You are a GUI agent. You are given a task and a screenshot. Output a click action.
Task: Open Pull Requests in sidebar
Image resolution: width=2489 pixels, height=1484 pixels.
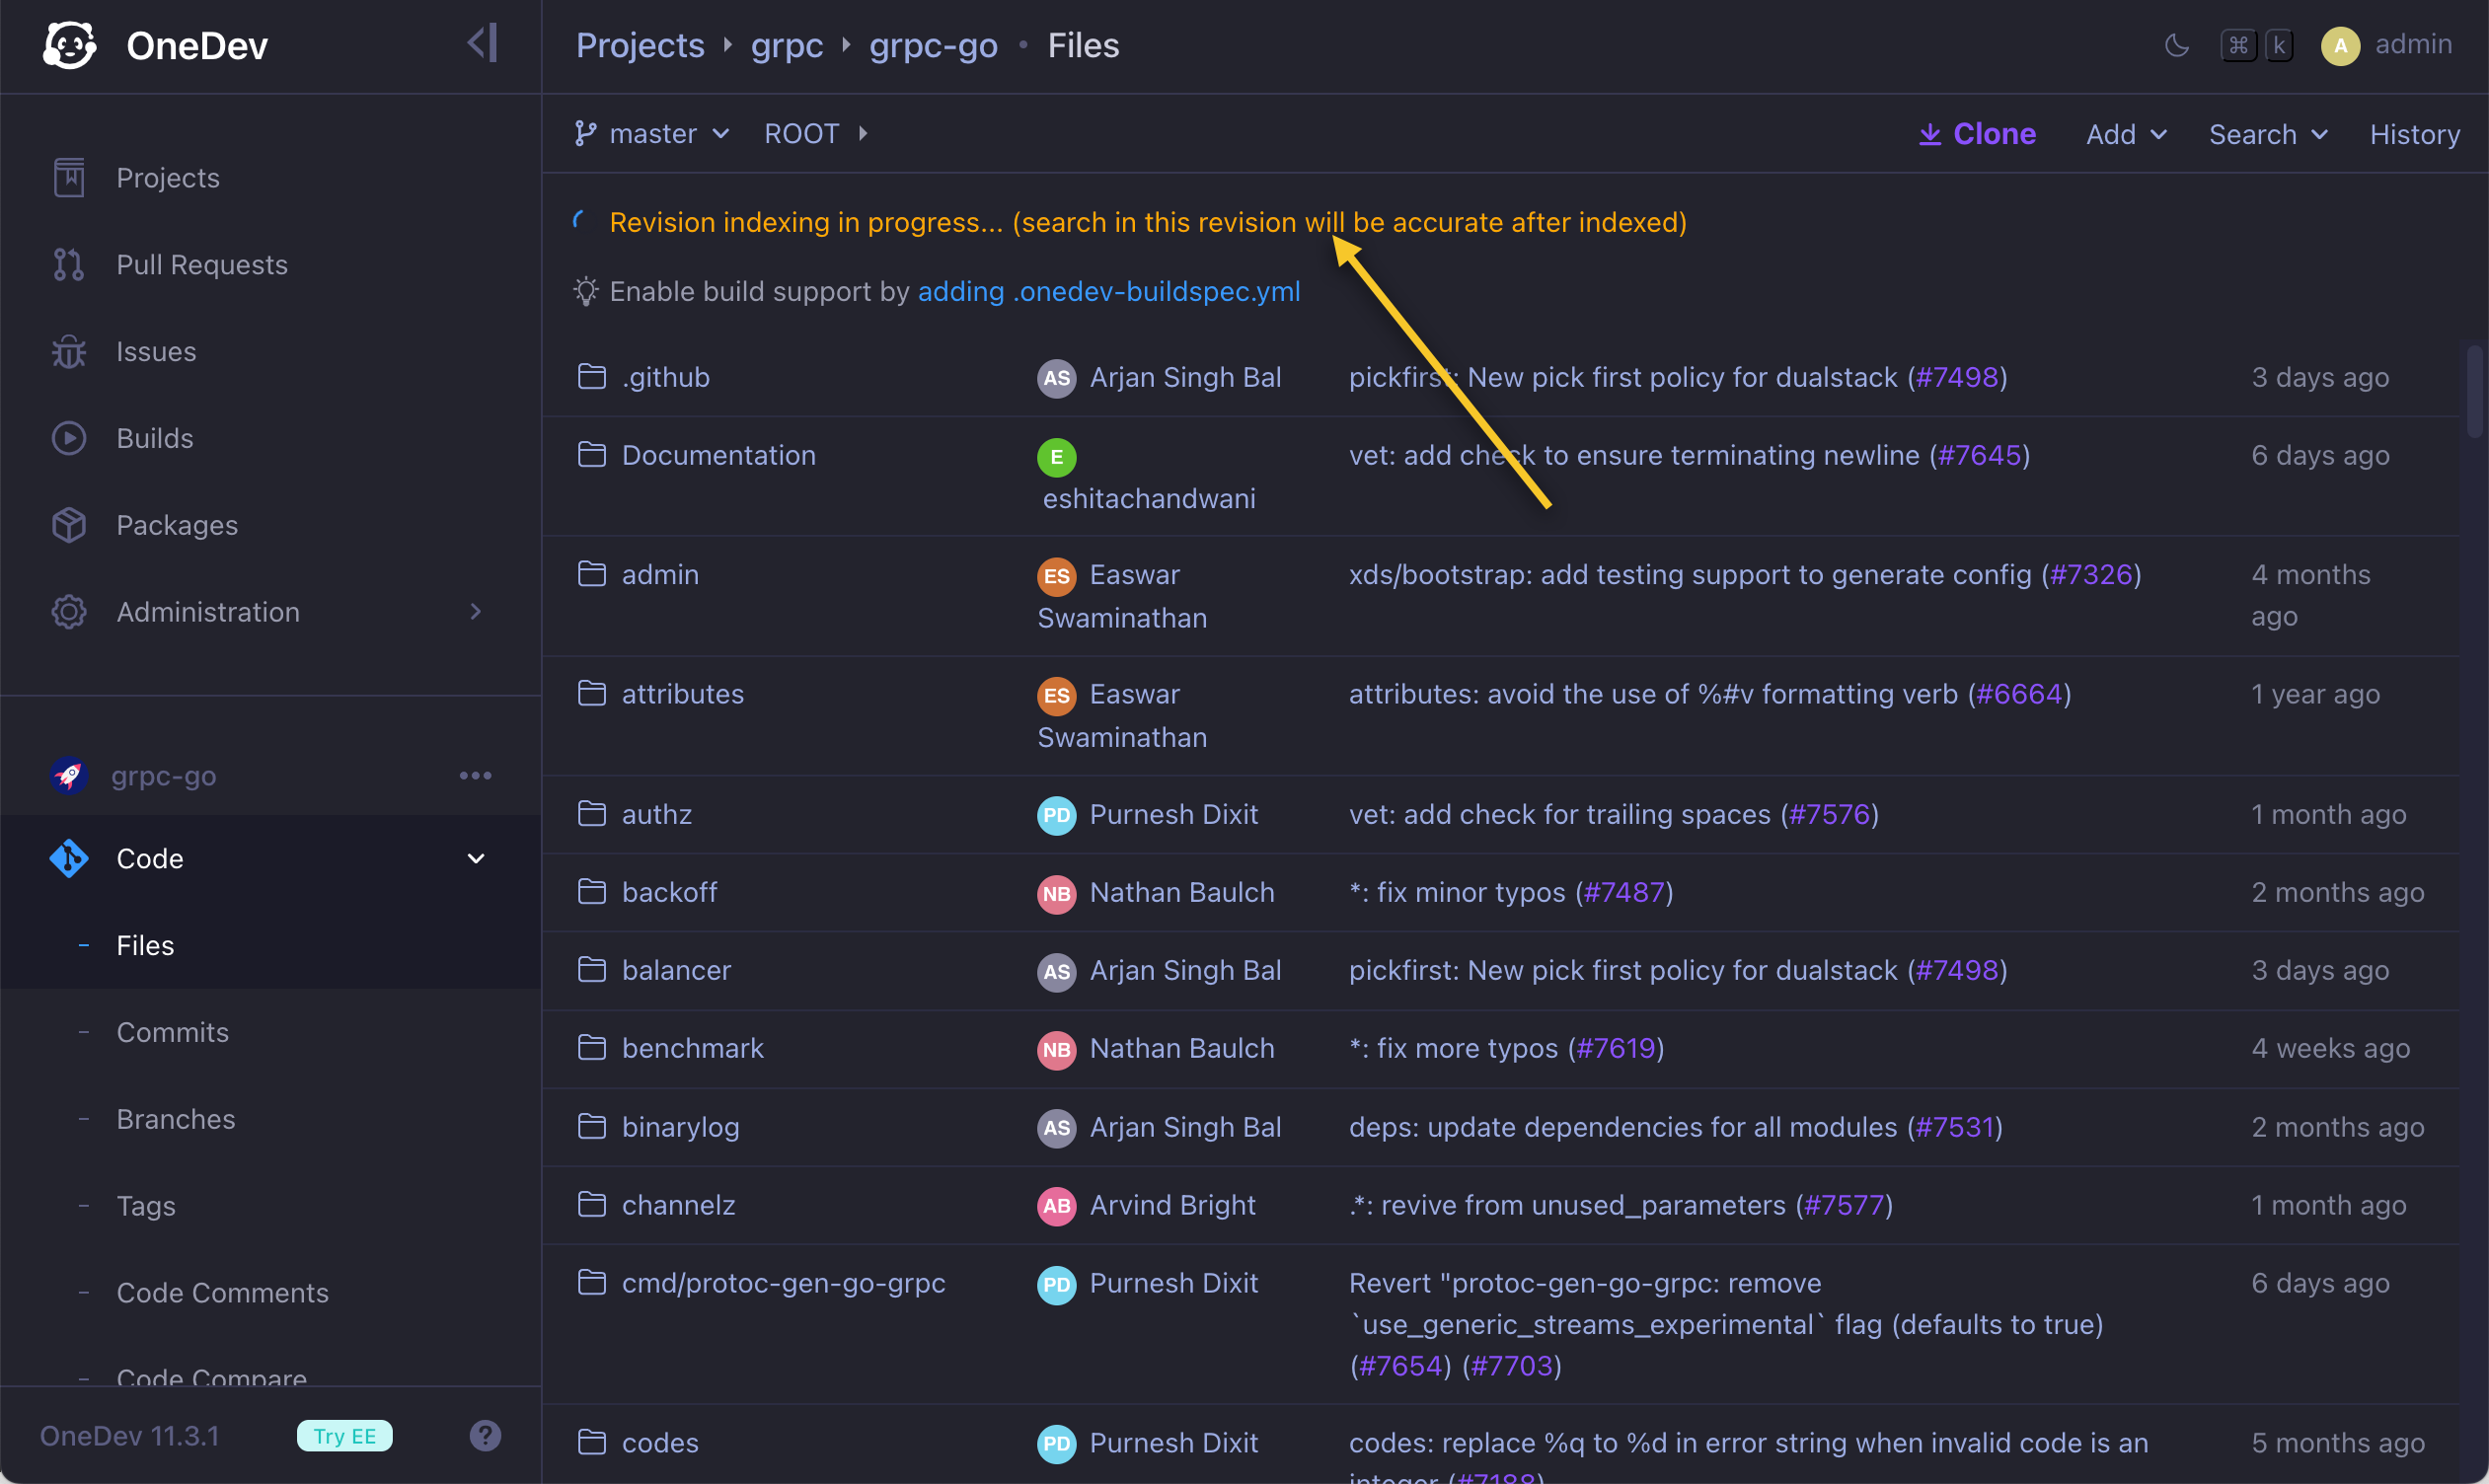(x=201, y=264)
